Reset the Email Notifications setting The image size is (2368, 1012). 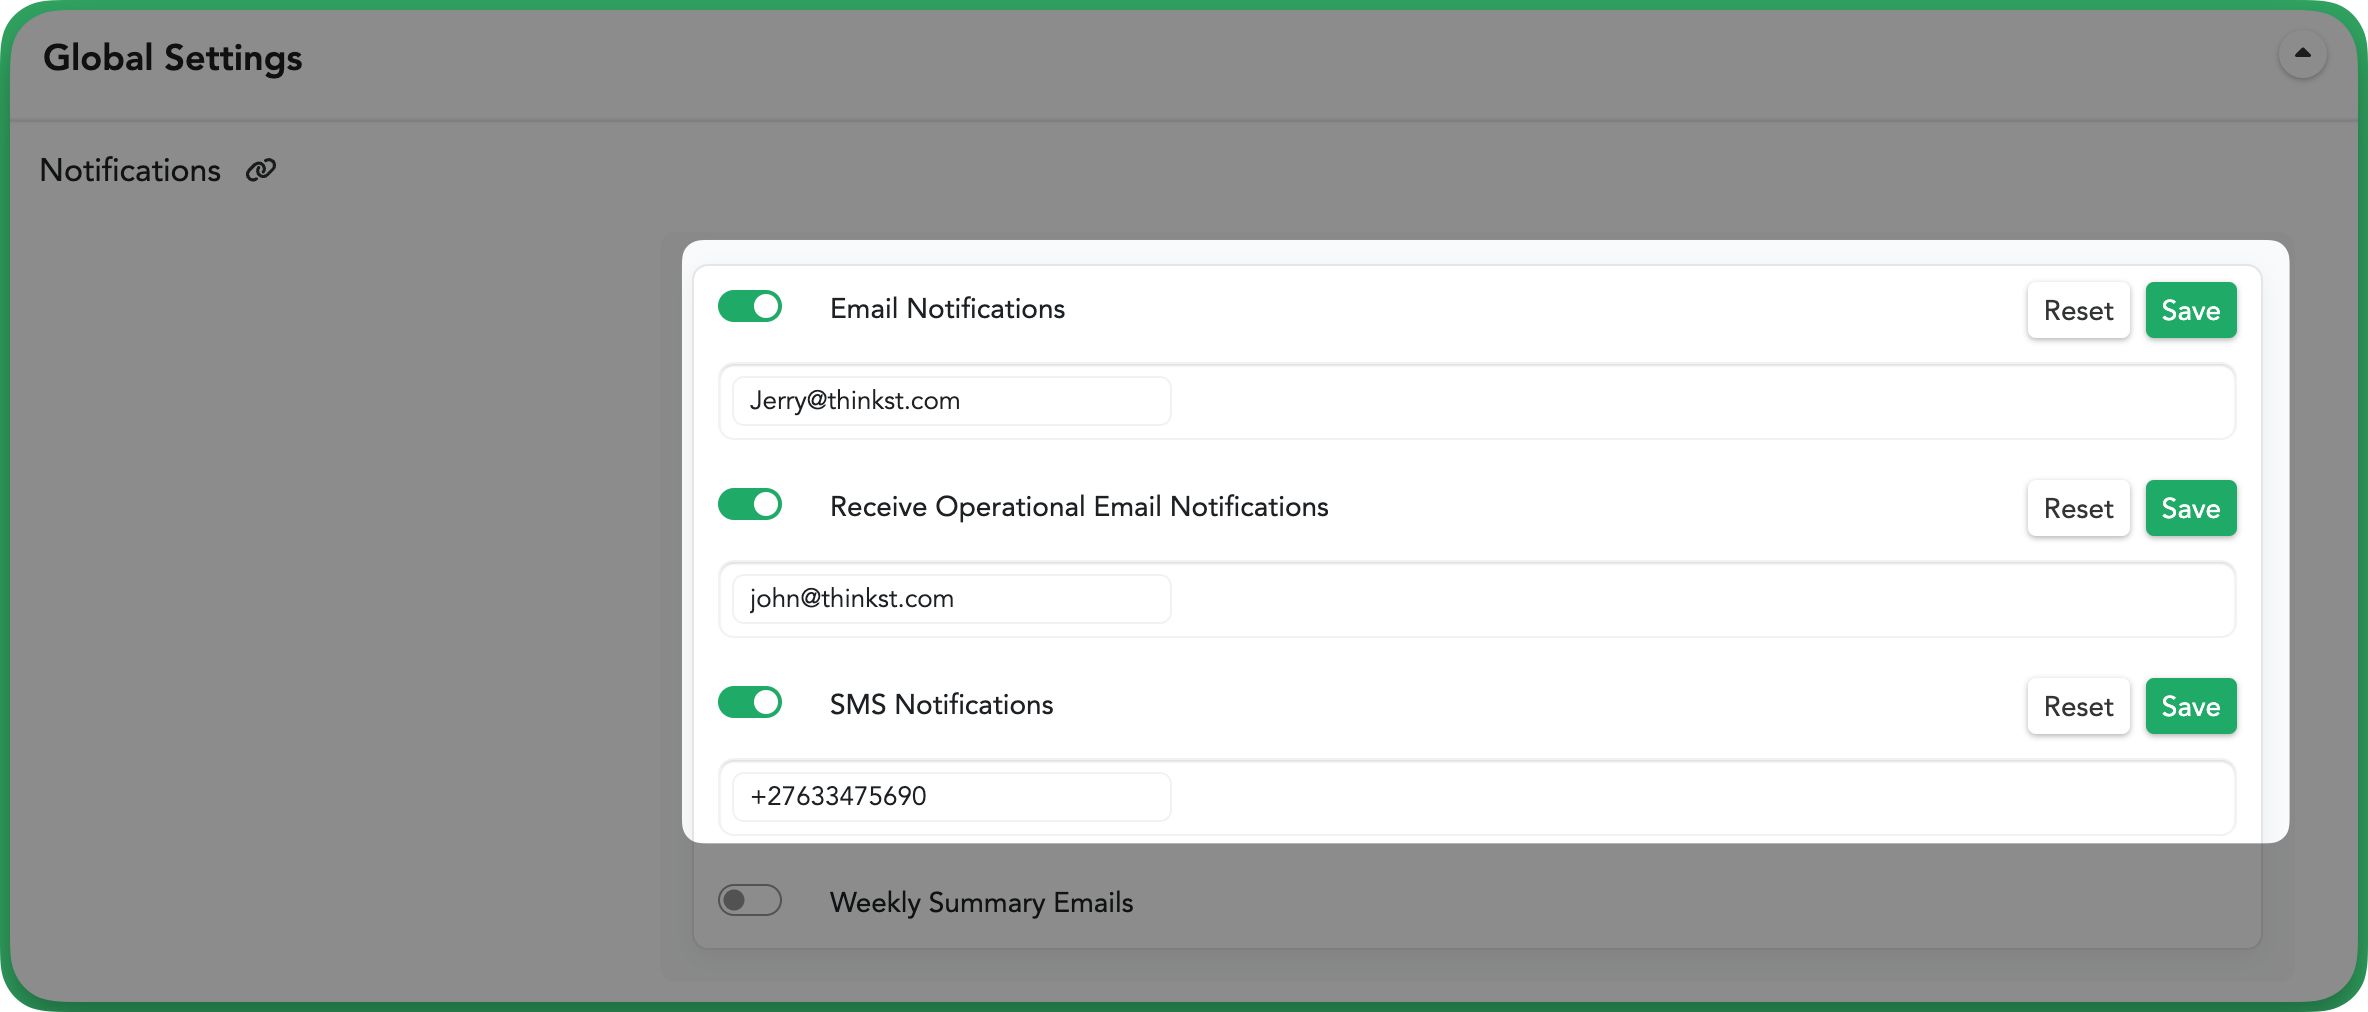(2078, 311)
